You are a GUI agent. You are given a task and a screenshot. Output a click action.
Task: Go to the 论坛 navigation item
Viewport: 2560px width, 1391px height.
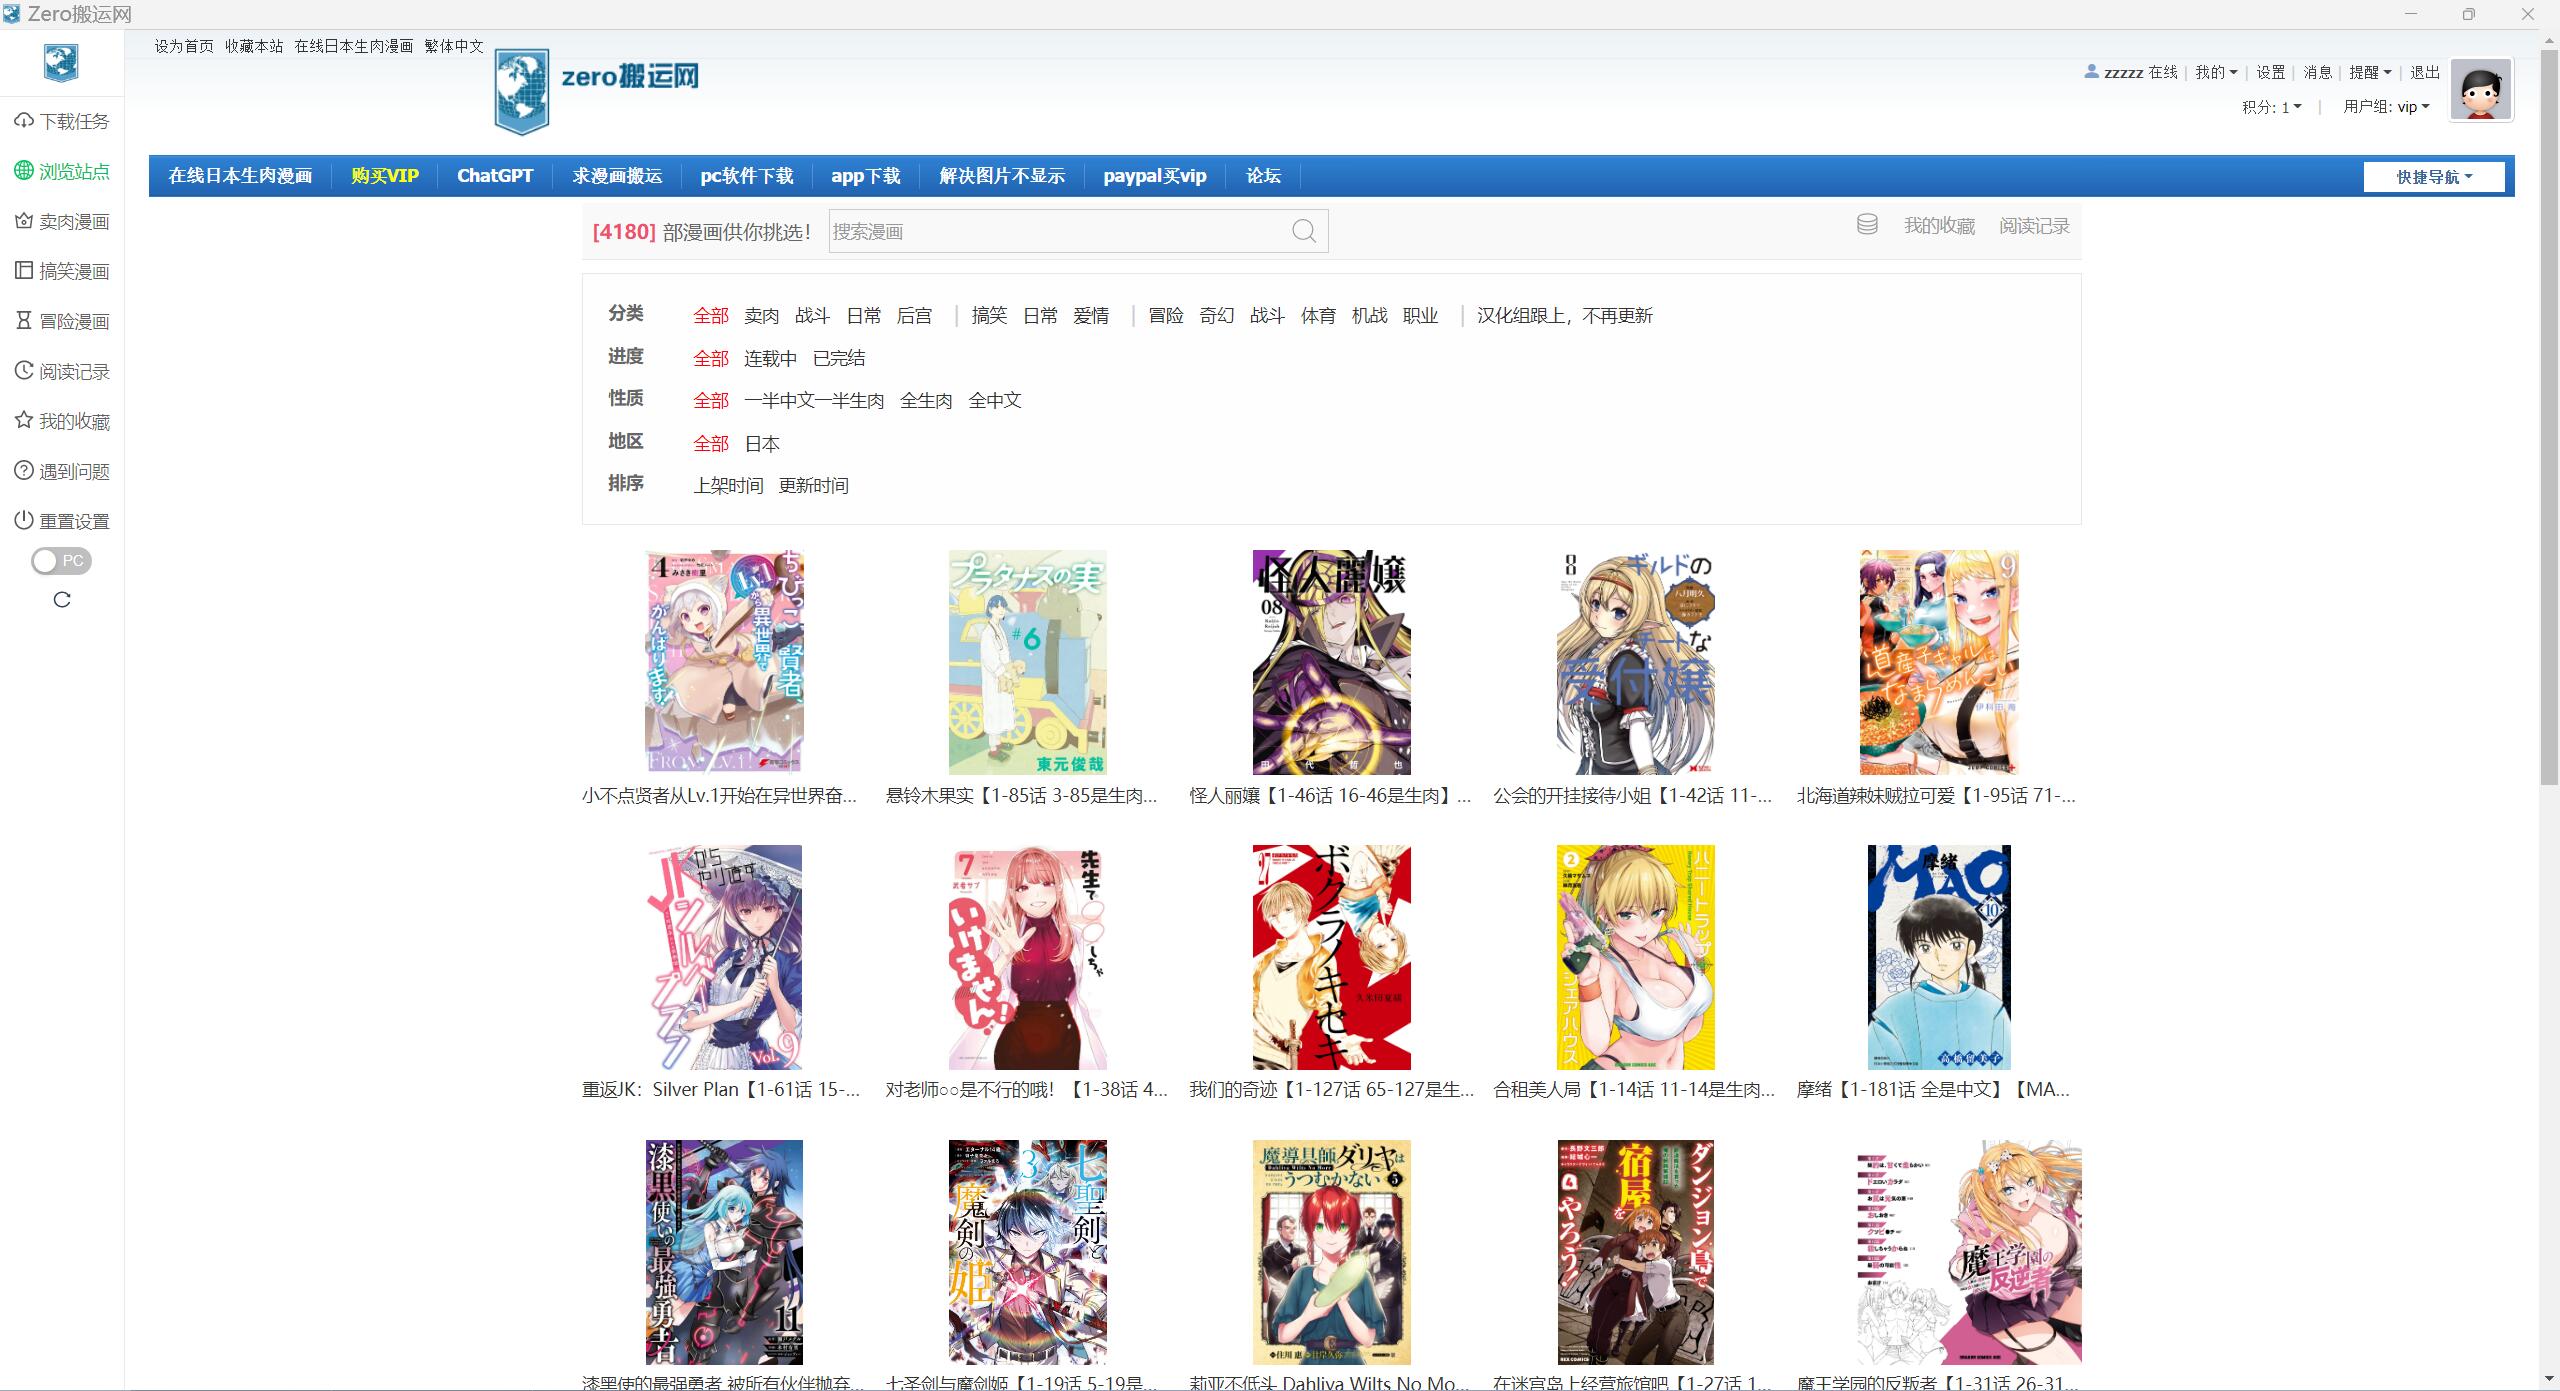(x=1262, y=176)
